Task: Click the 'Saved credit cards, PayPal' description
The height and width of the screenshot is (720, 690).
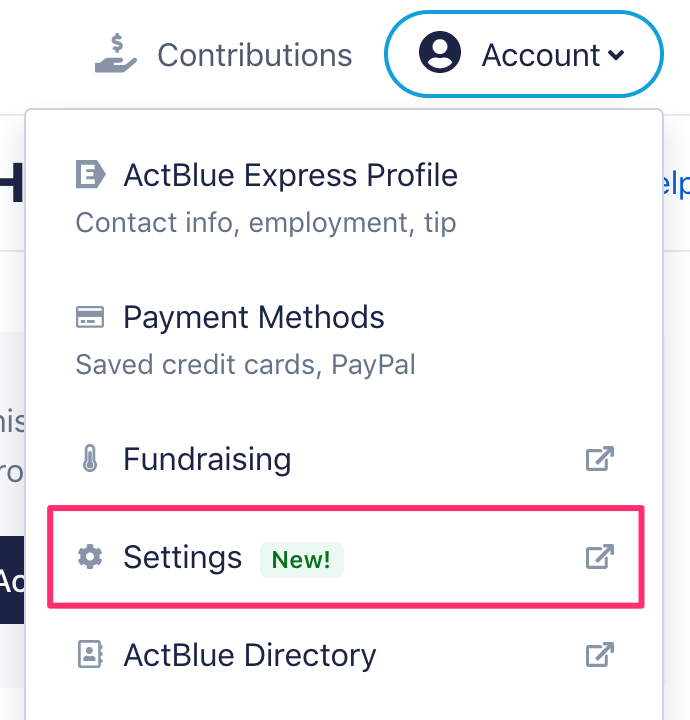Action: (245, 365)
